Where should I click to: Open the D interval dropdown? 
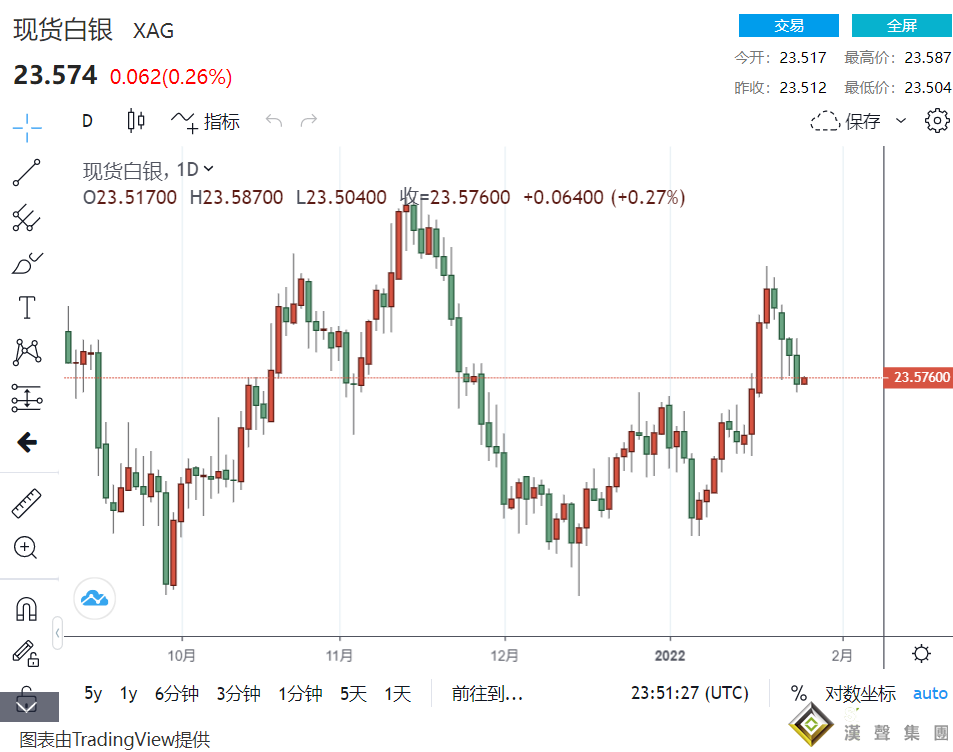(x=87, y=121)
